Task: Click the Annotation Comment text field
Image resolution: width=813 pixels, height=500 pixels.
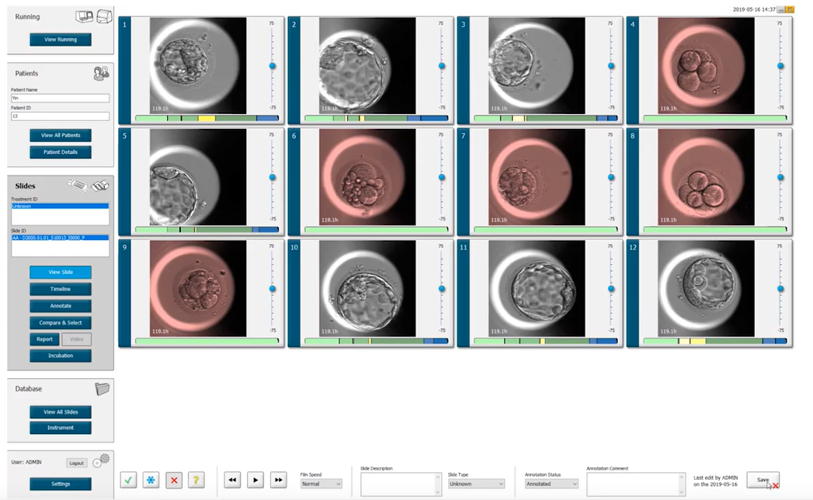Action: pos(635,483)
